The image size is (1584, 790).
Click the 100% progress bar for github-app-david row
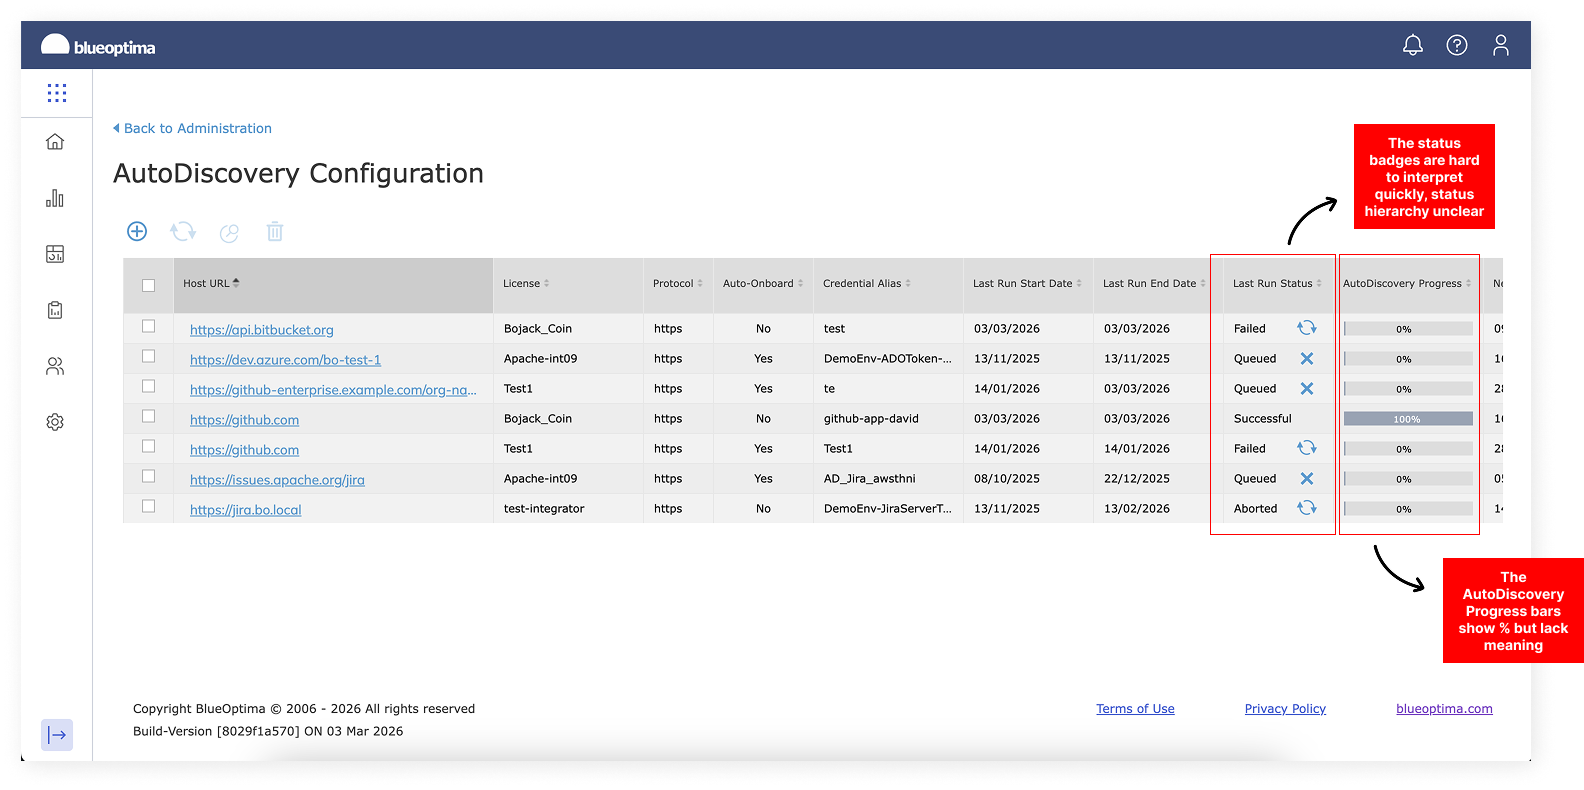(x=1408, y=418)
